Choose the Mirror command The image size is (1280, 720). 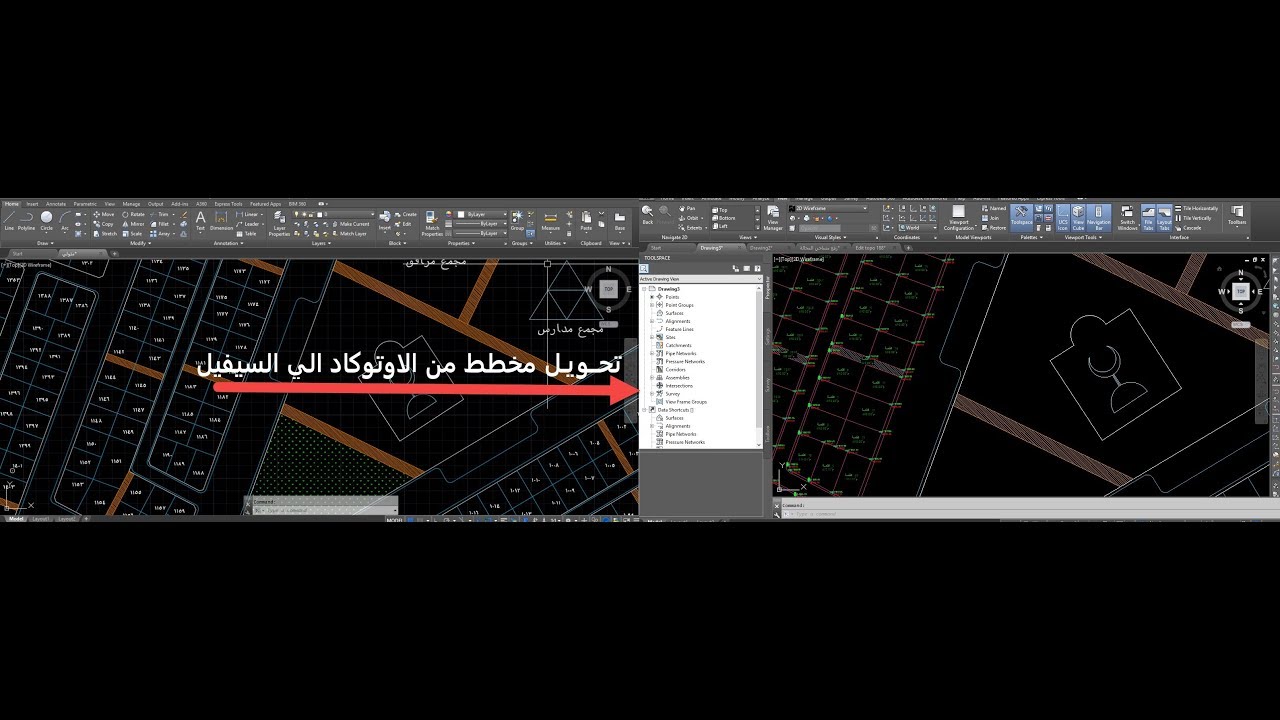[134, 224]
